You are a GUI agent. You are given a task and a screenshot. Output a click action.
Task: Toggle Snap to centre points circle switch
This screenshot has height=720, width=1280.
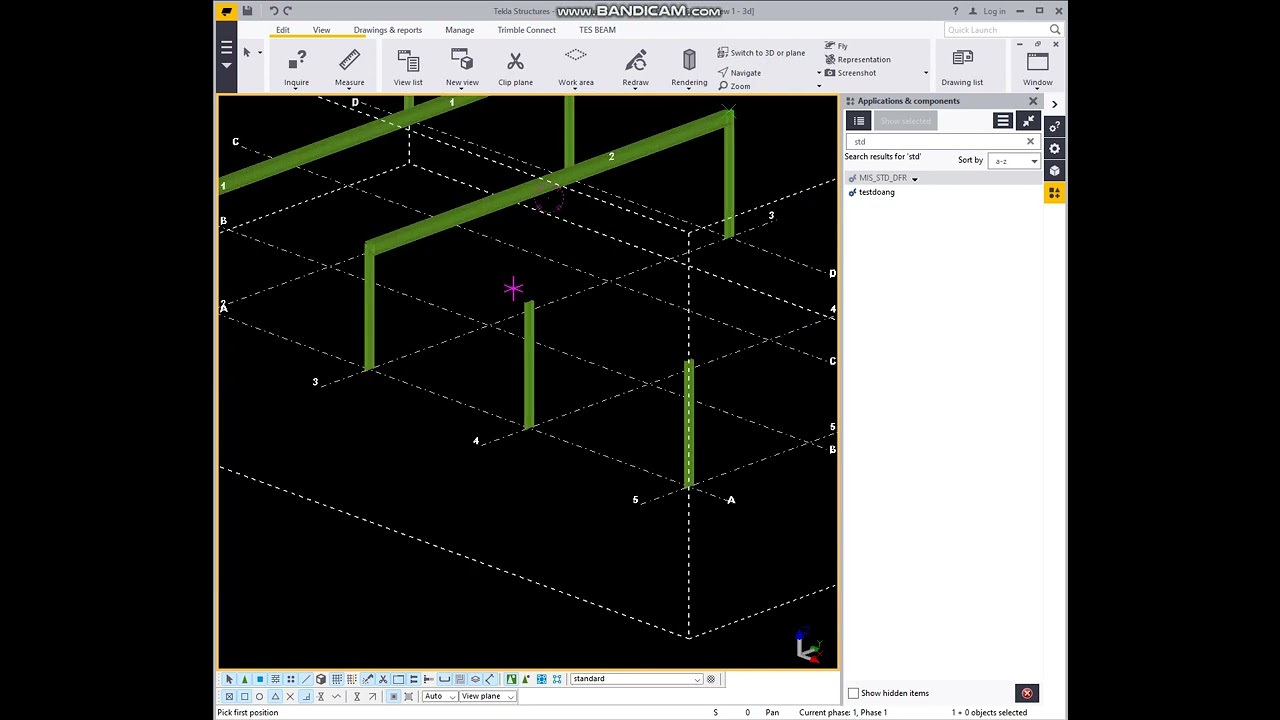tap(259, 696)
